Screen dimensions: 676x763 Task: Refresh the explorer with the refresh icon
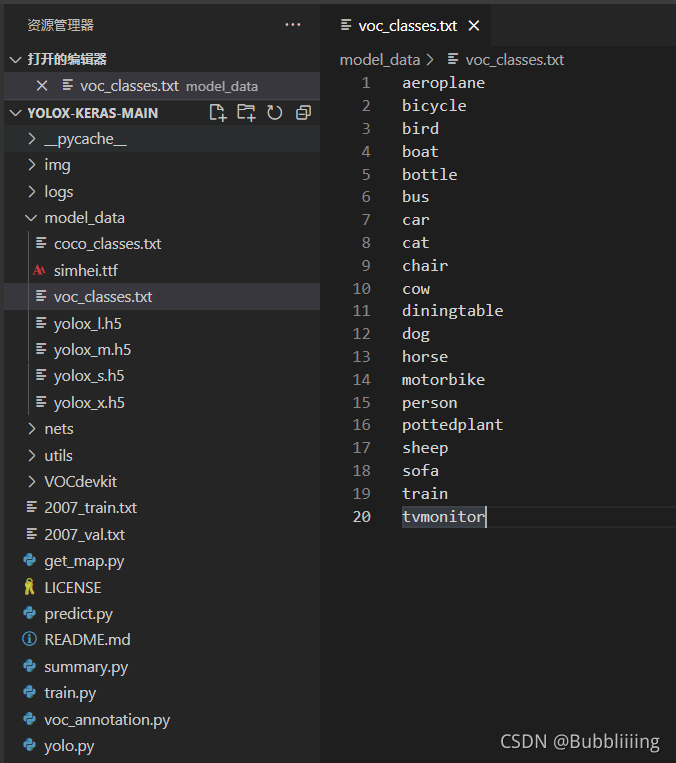point(274,113)
